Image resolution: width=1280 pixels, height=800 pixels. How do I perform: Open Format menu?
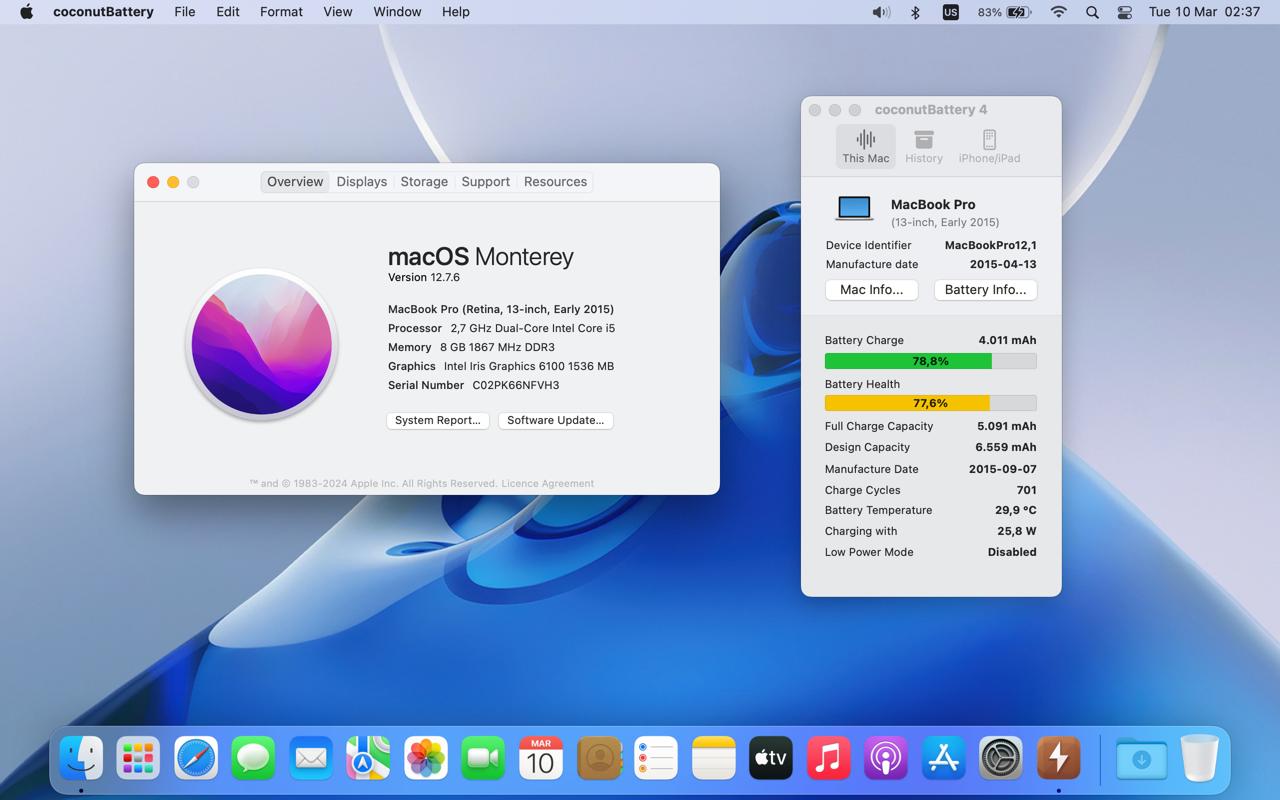[281, 12]
